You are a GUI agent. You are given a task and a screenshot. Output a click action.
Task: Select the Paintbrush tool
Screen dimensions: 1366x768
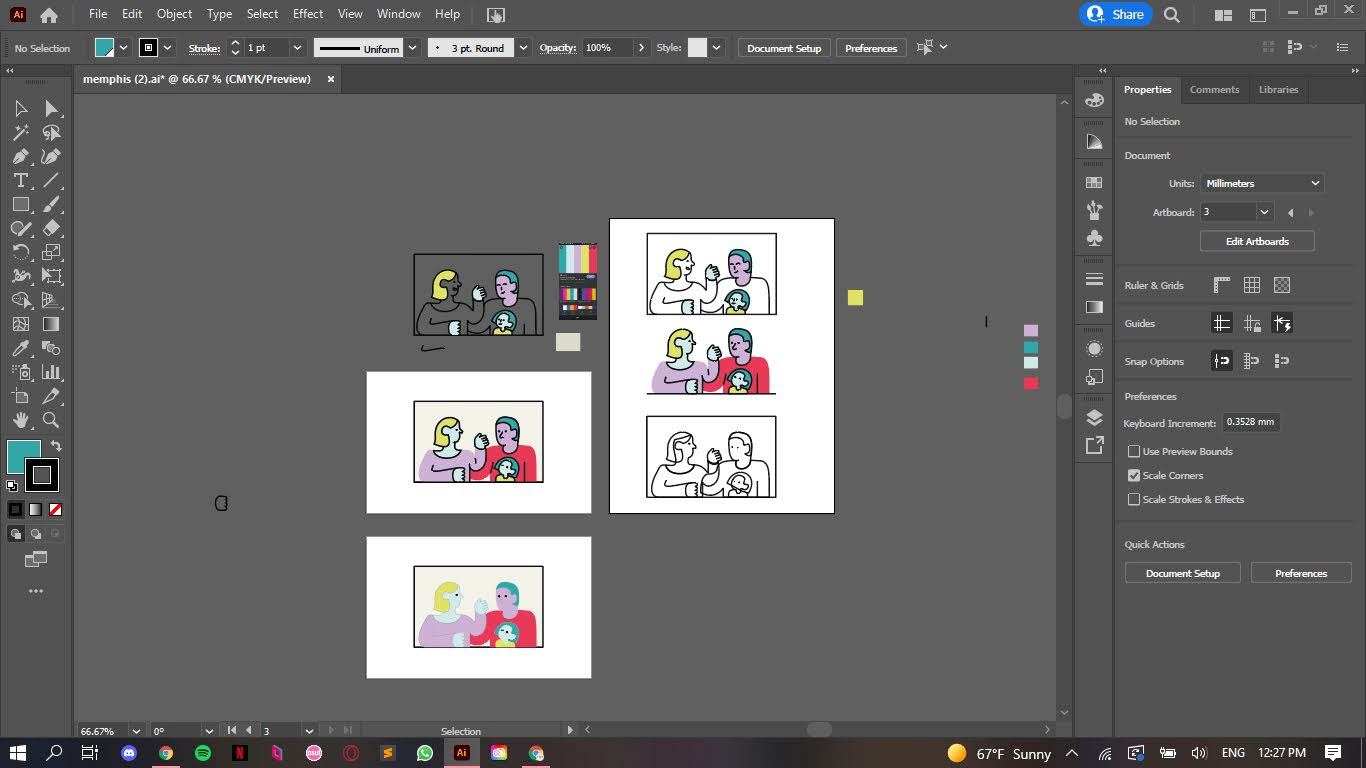(x=51, y=204)
